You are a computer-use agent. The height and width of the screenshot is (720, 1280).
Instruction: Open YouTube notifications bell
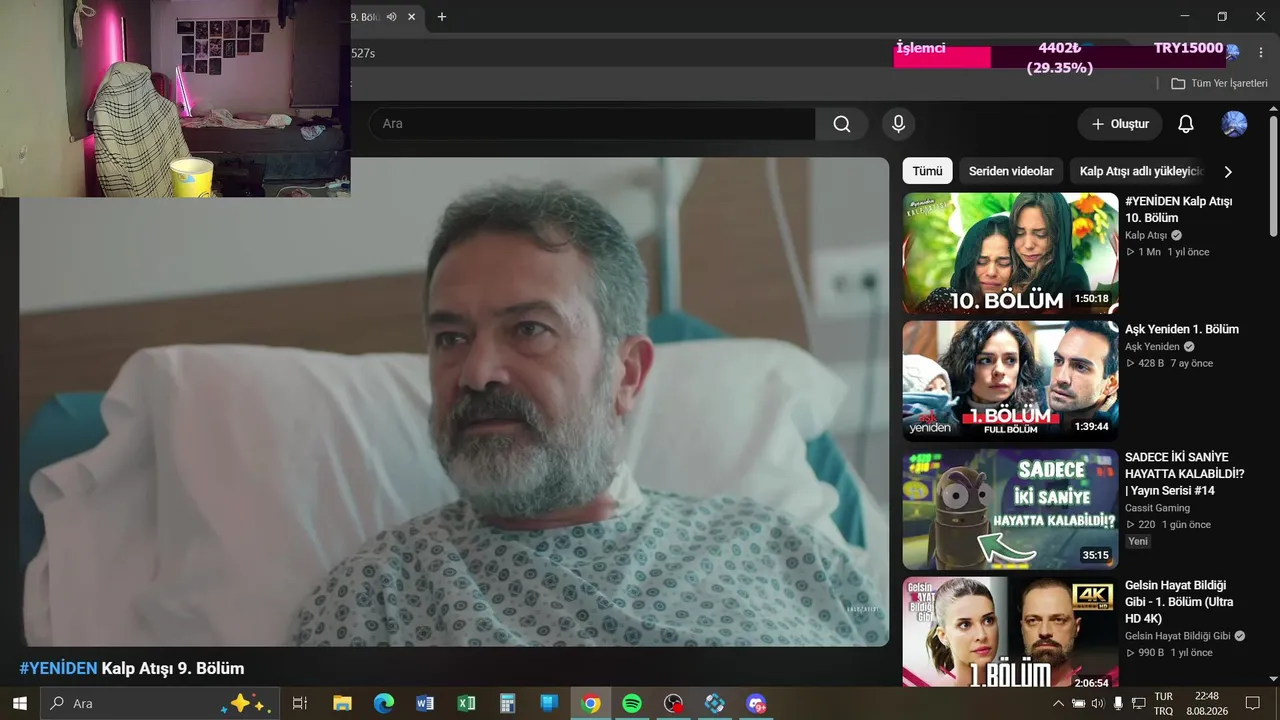(1186, 124)
